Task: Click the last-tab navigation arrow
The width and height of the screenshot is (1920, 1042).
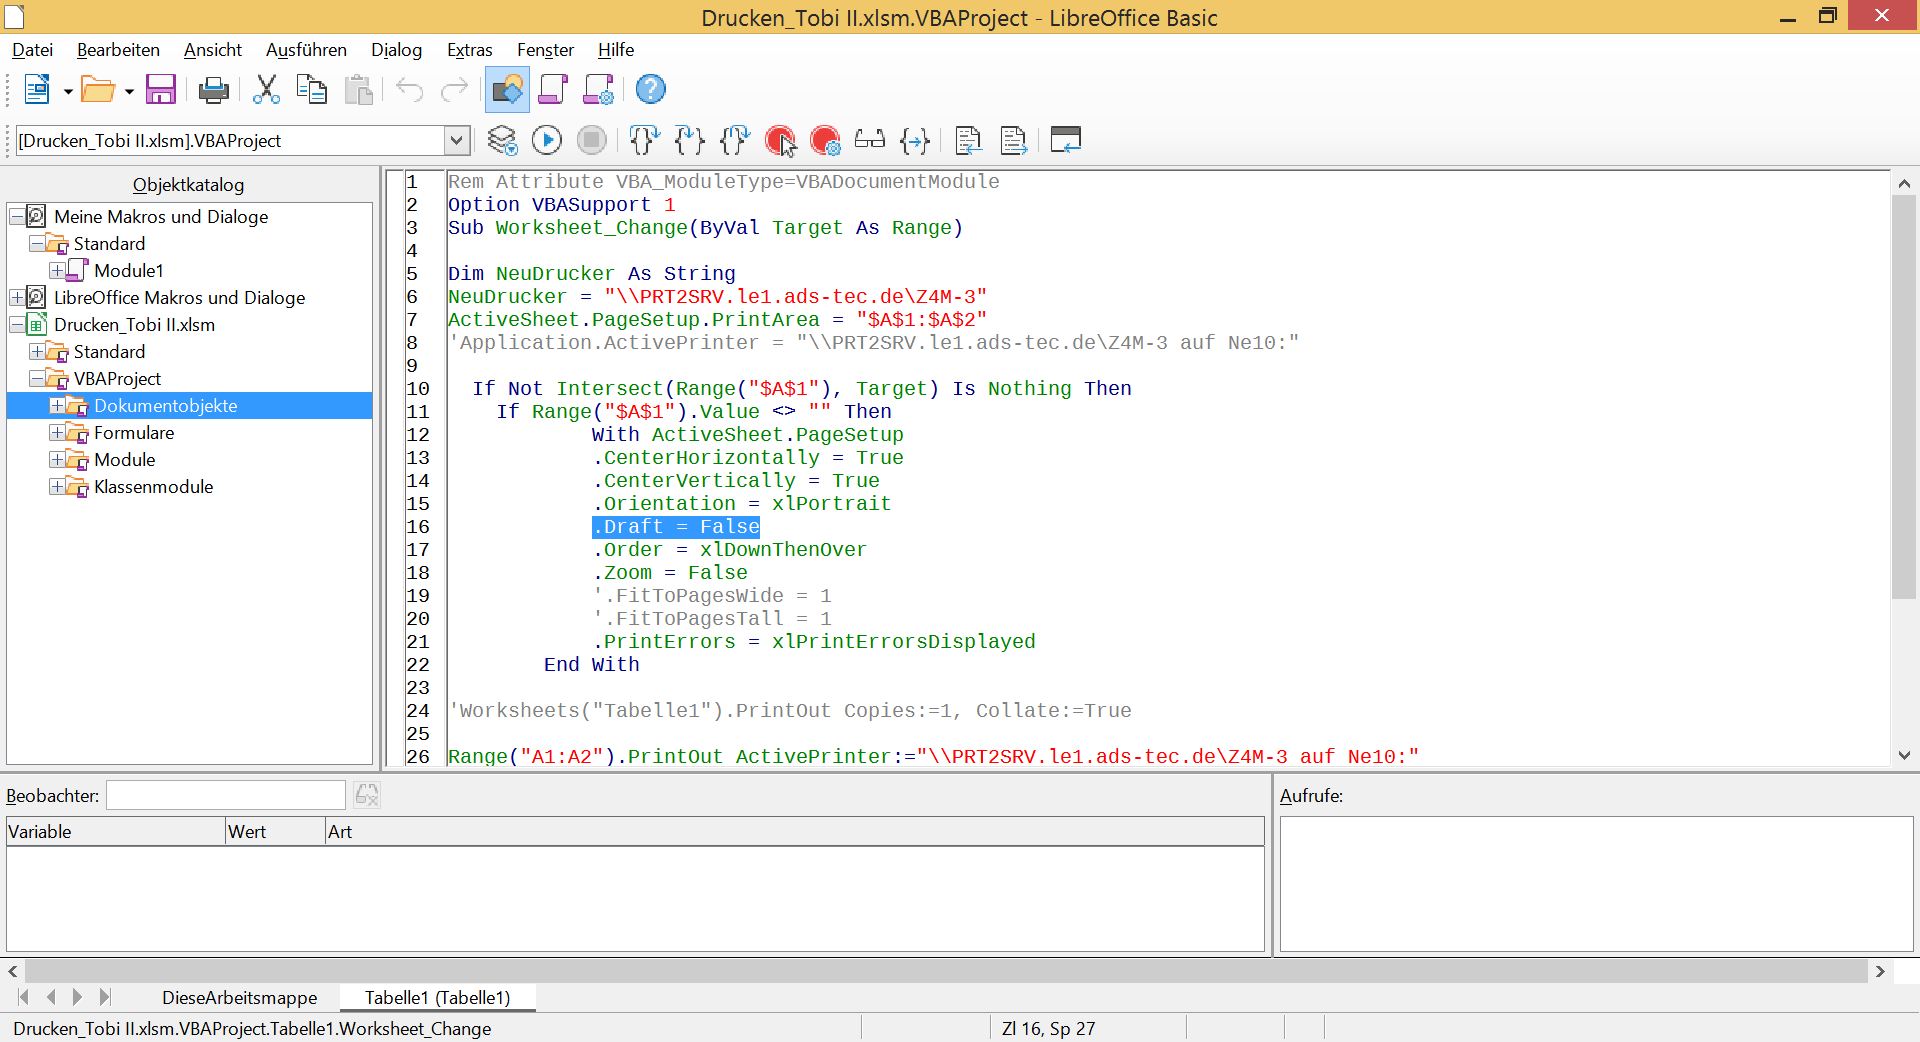Action: [105, 997]
